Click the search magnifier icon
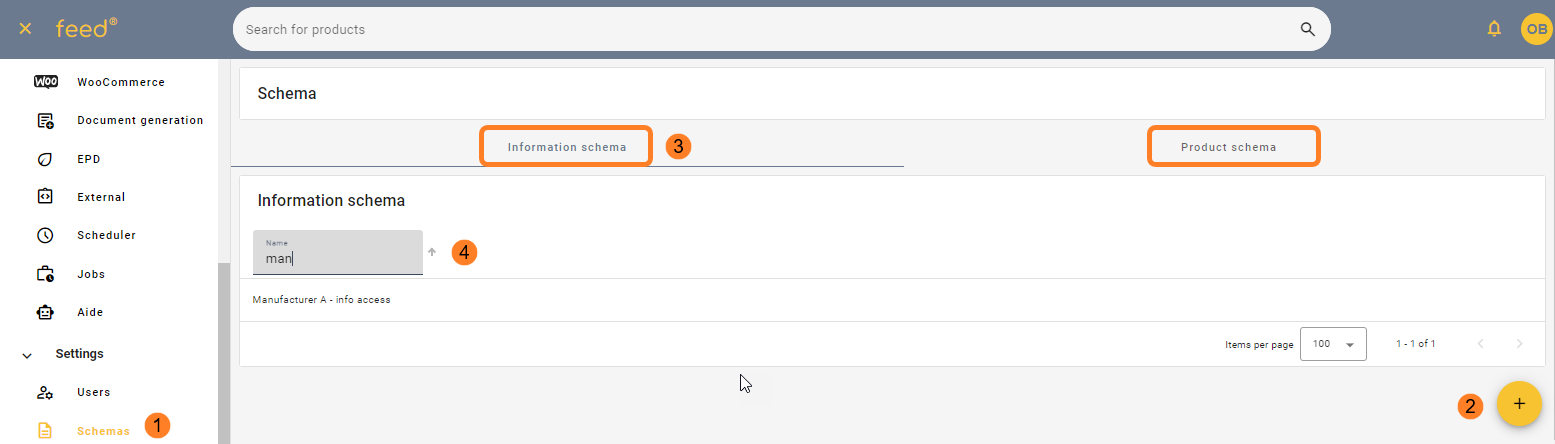Viewport: 1555px width, 444px height. point(1307,29)
